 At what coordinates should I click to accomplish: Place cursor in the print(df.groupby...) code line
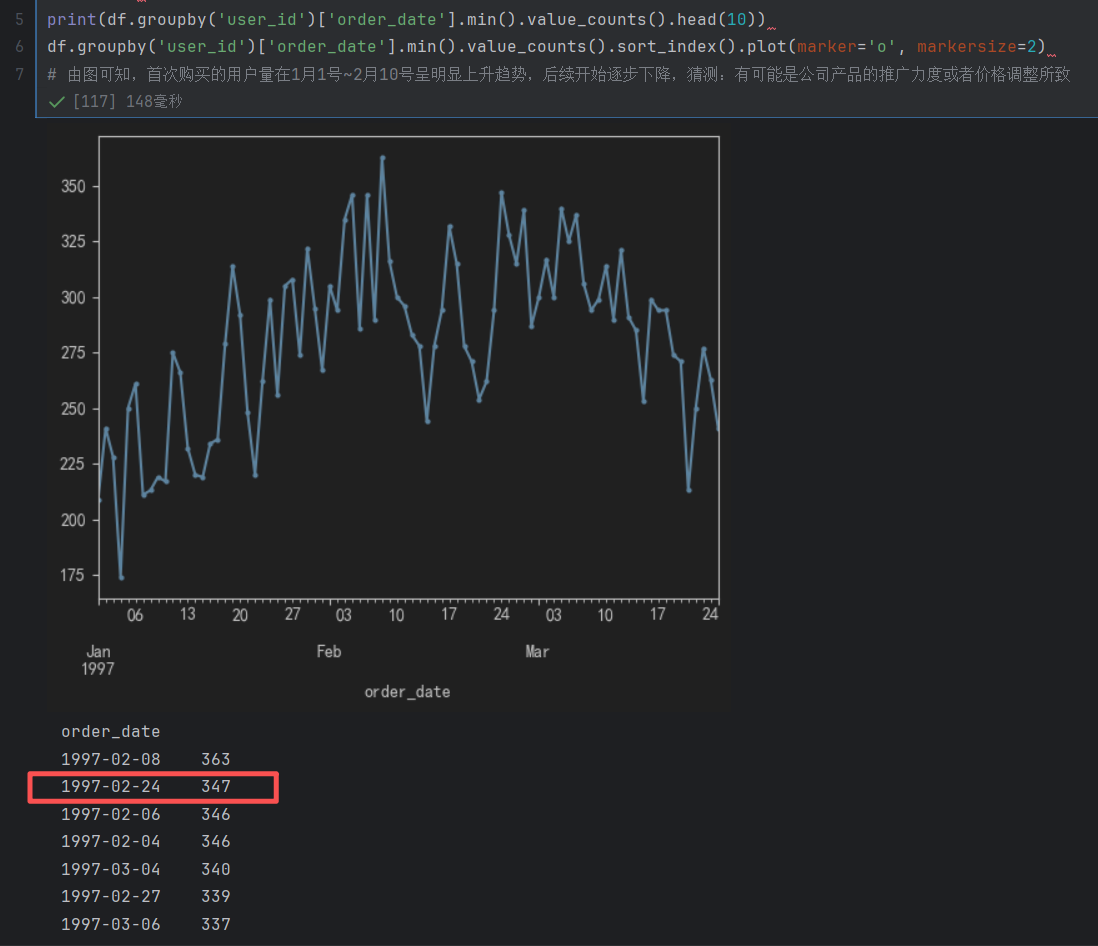406,20
